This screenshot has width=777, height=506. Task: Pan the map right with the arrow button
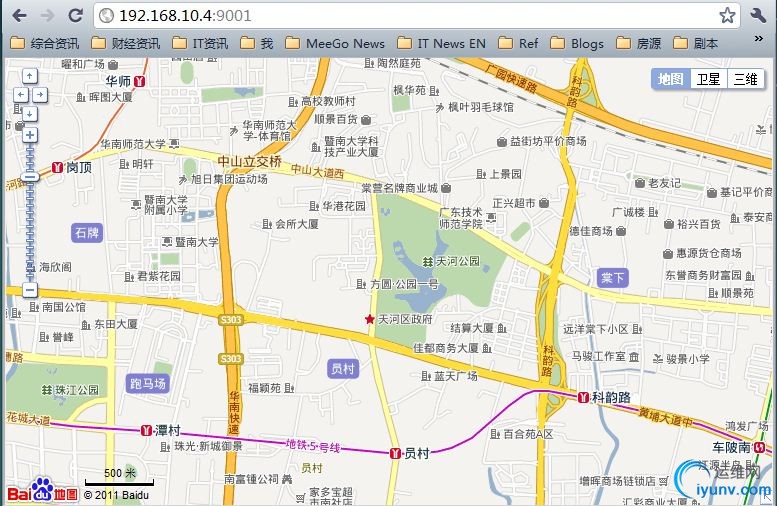pos(40,95)
